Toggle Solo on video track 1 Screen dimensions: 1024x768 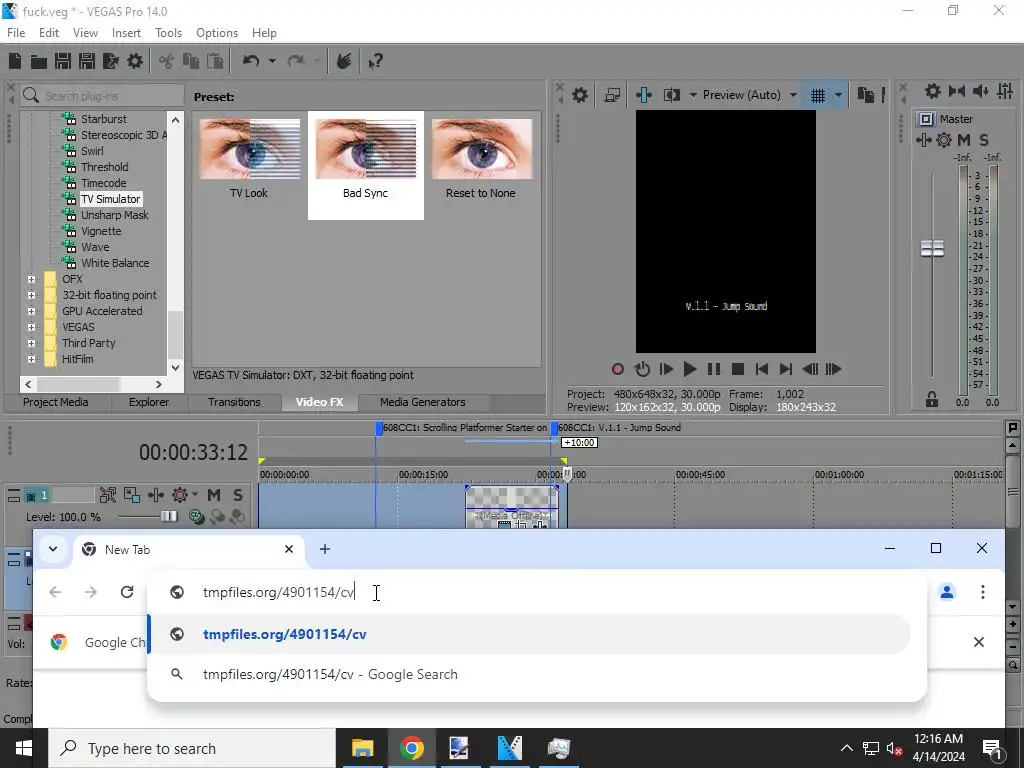[x=238, y=495]
